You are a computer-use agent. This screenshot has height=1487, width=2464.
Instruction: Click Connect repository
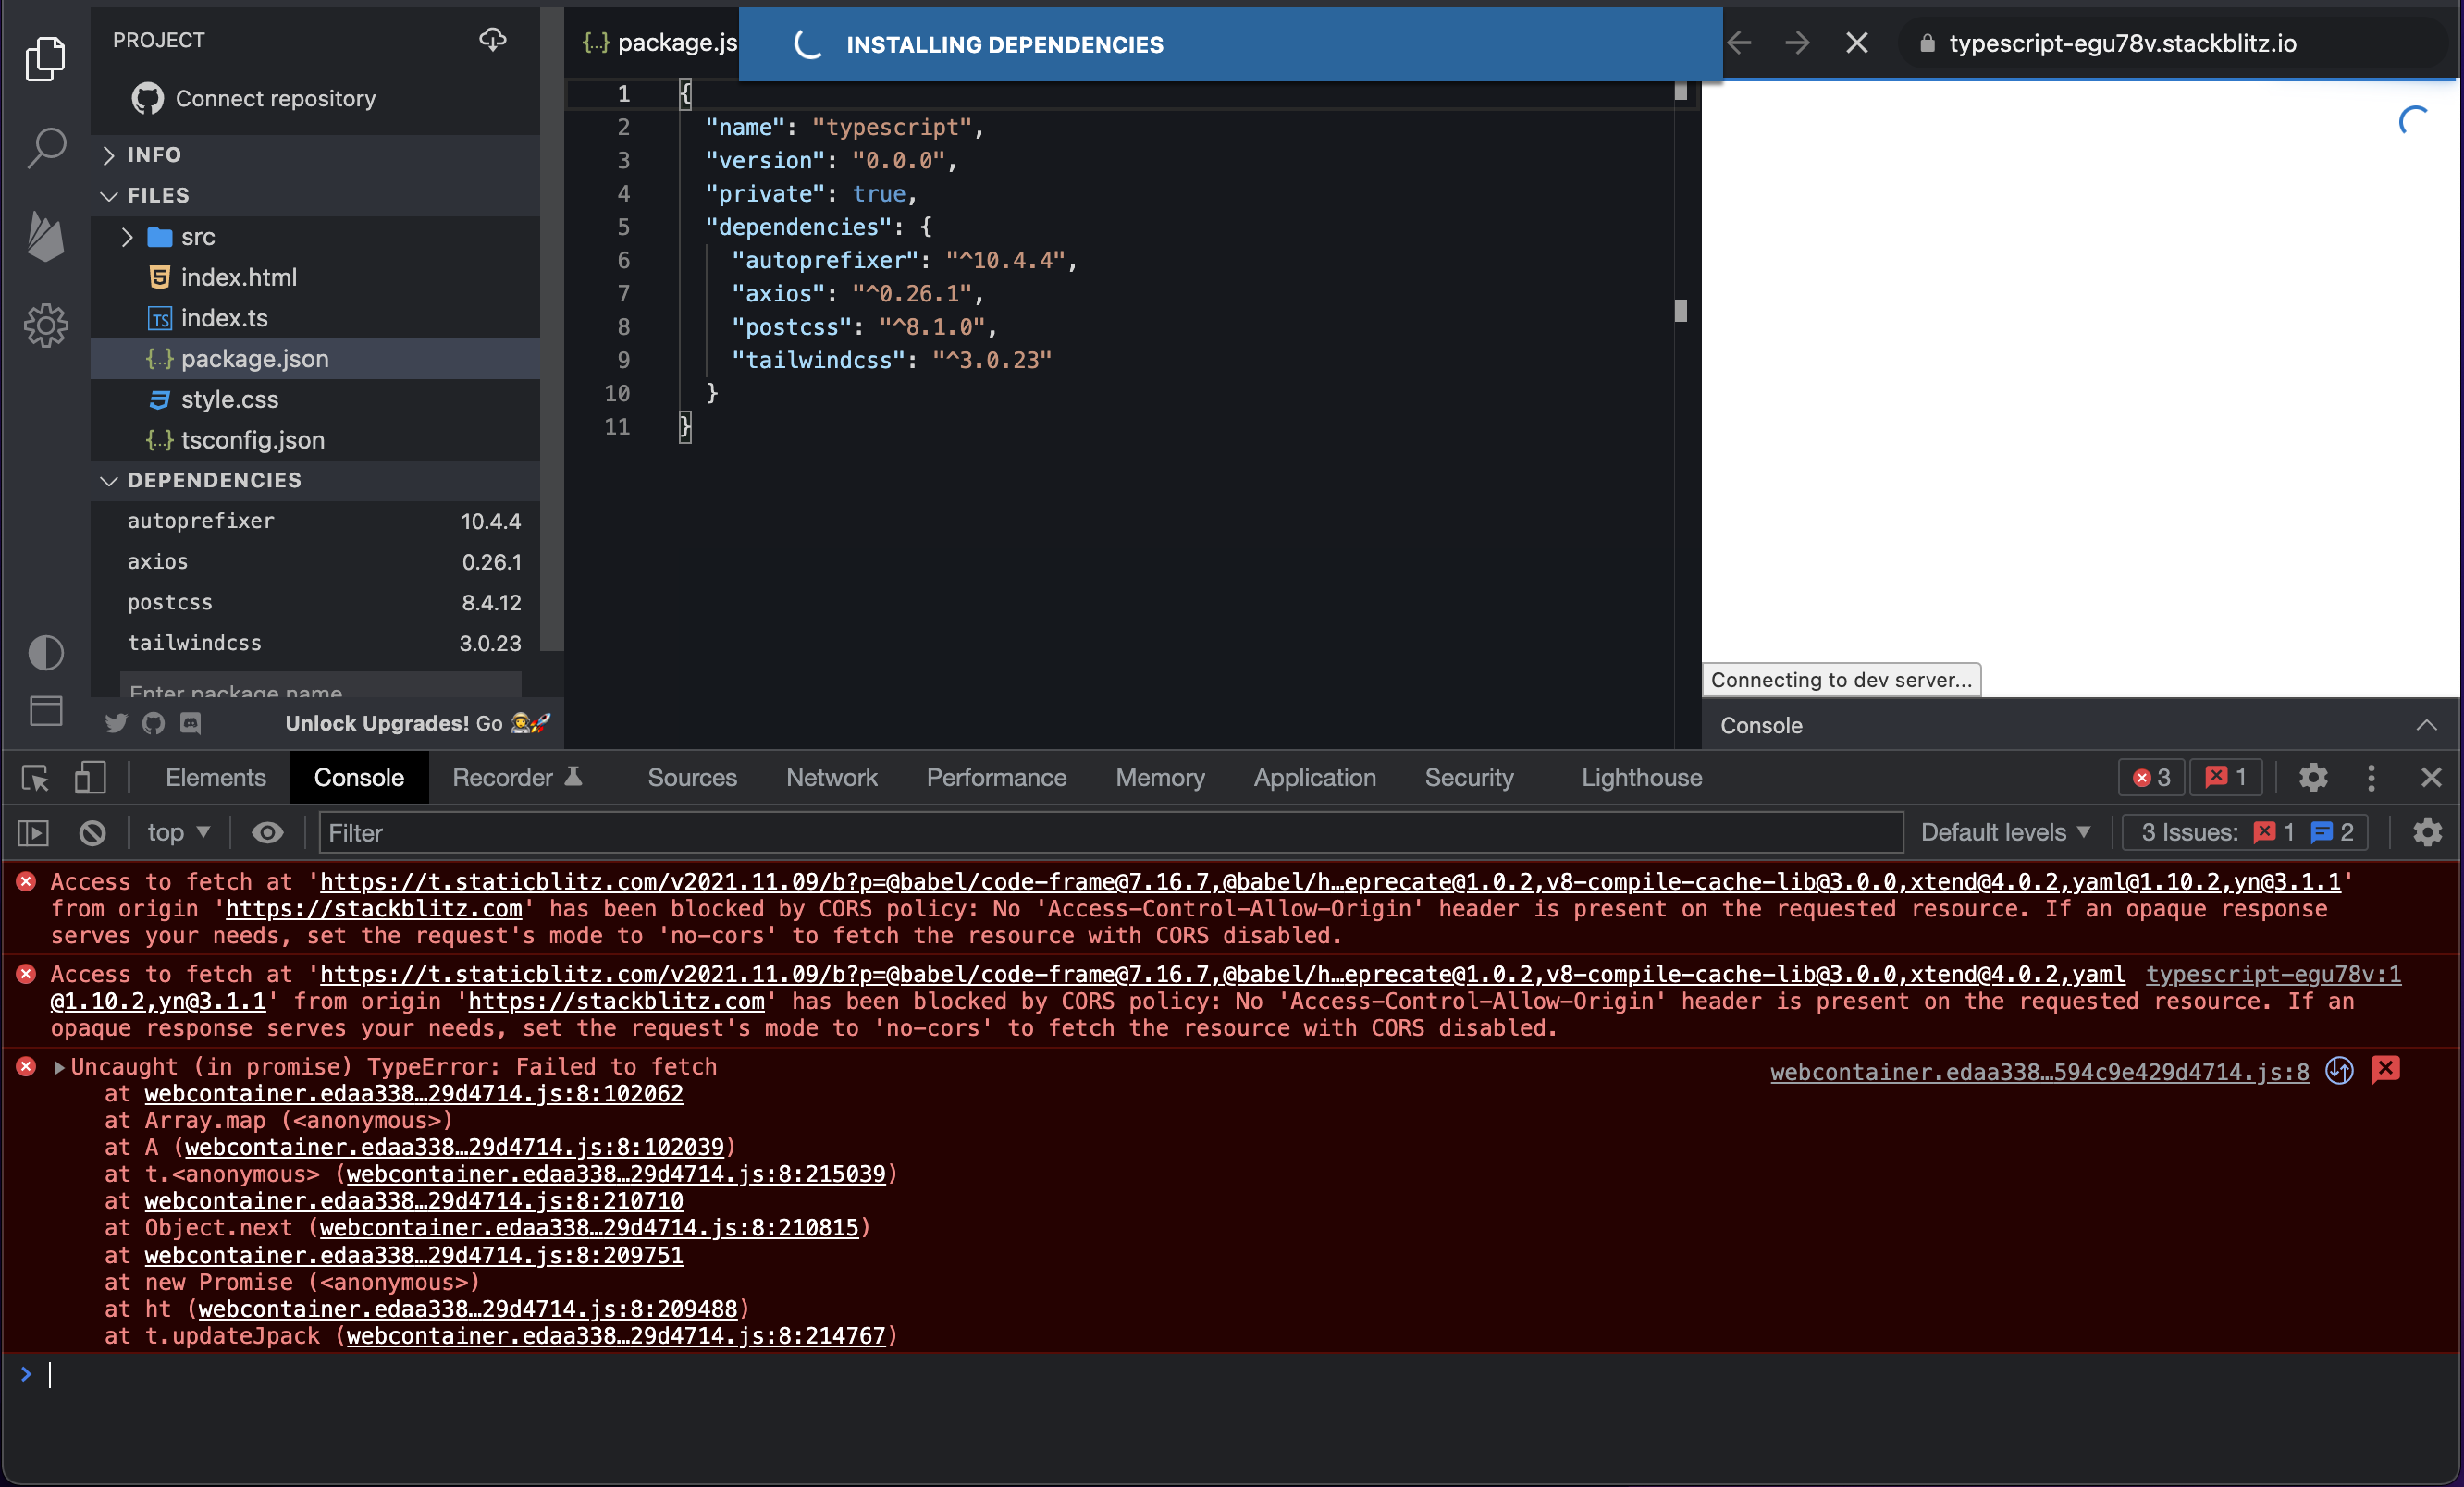click(276, 98)
